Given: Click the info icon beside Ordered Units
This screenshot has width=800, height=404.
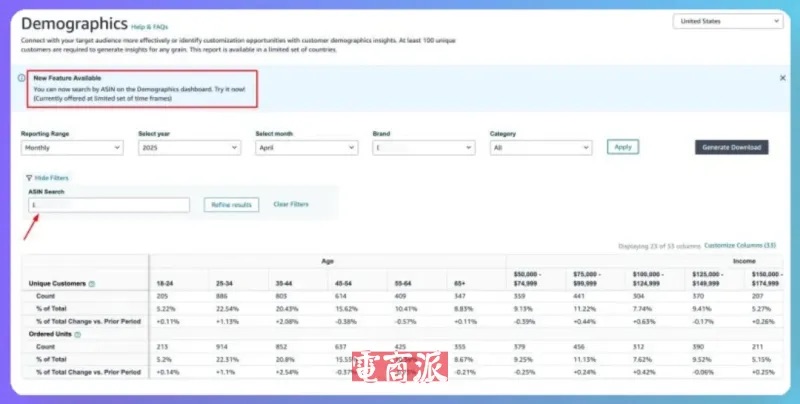Looking at the screenshot, I should 78,335.
